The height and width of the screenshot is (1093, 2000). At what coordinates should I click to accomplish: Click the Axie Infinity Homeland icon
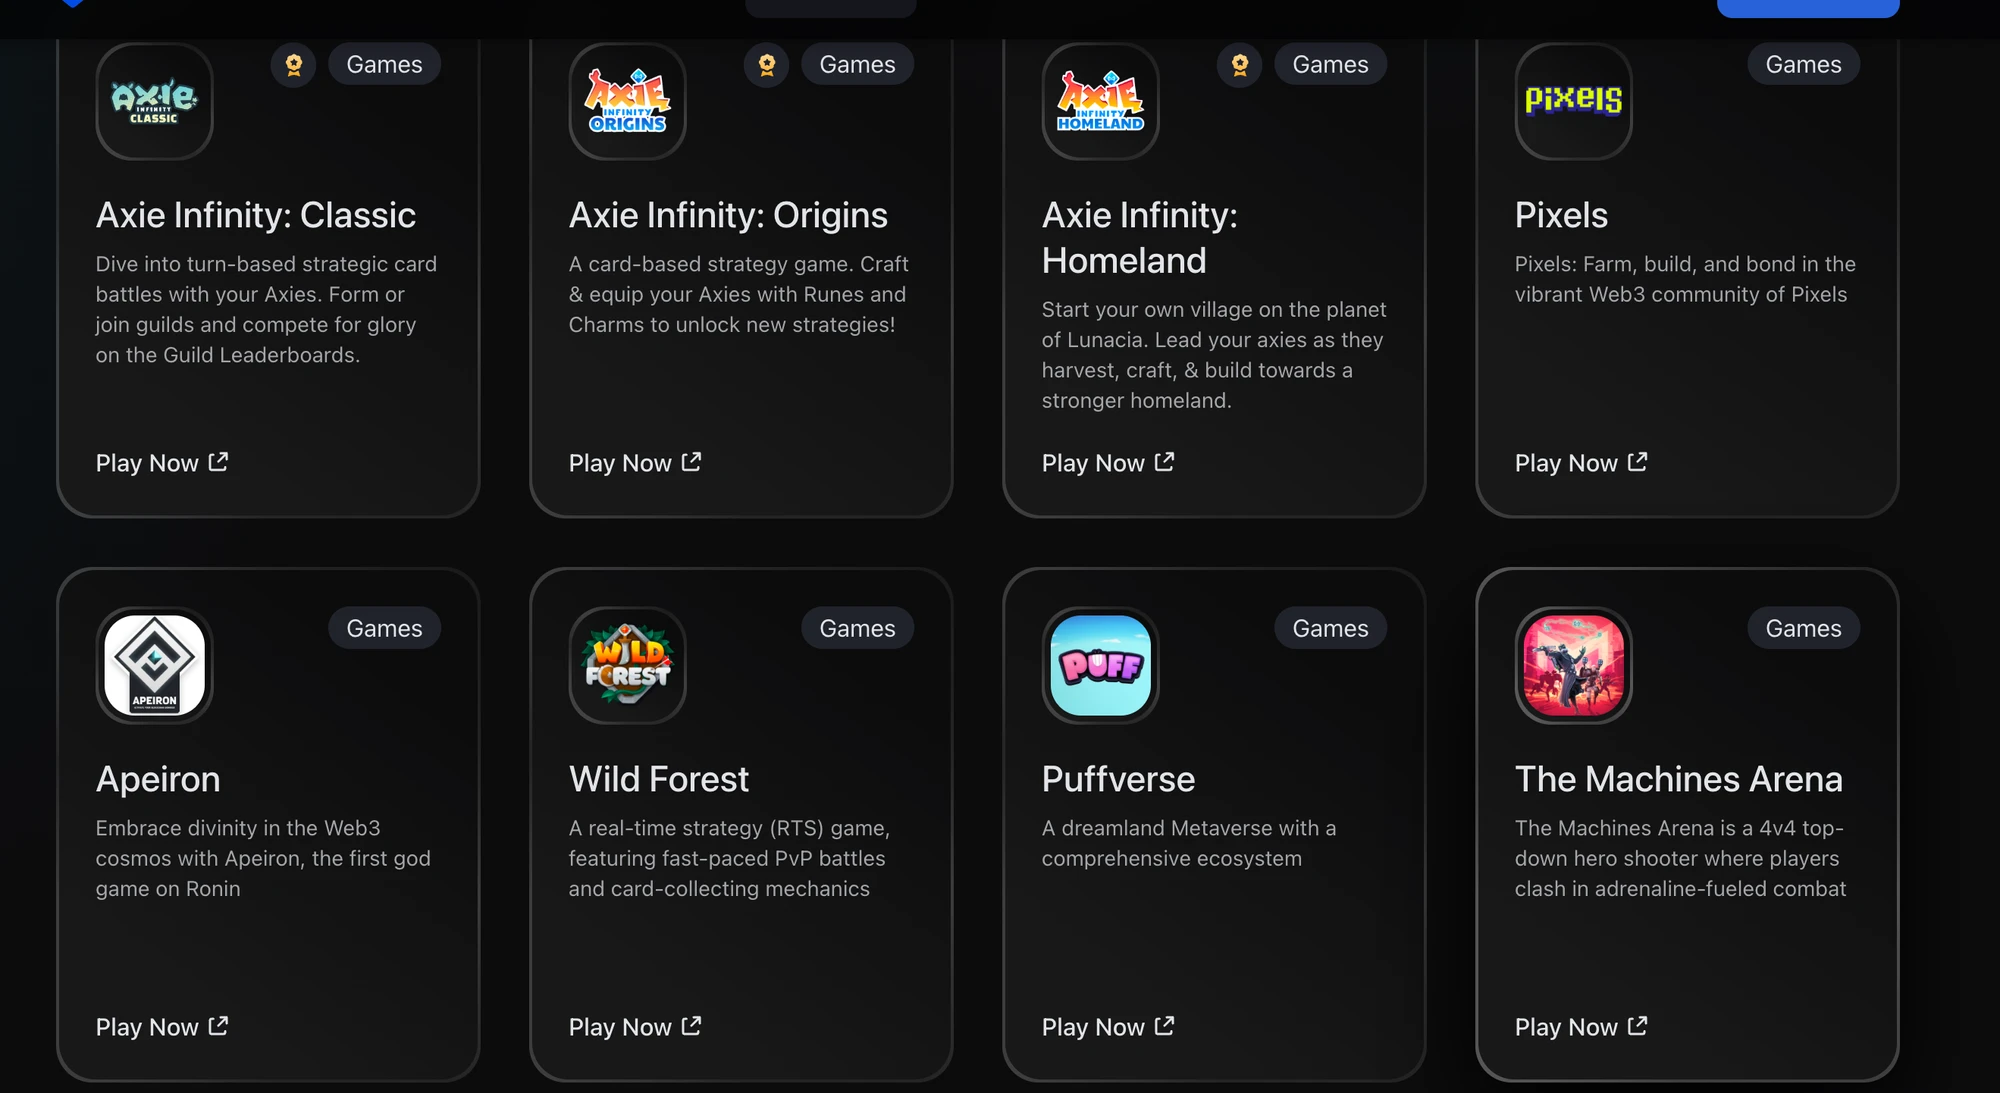[x=1100, y=100]
